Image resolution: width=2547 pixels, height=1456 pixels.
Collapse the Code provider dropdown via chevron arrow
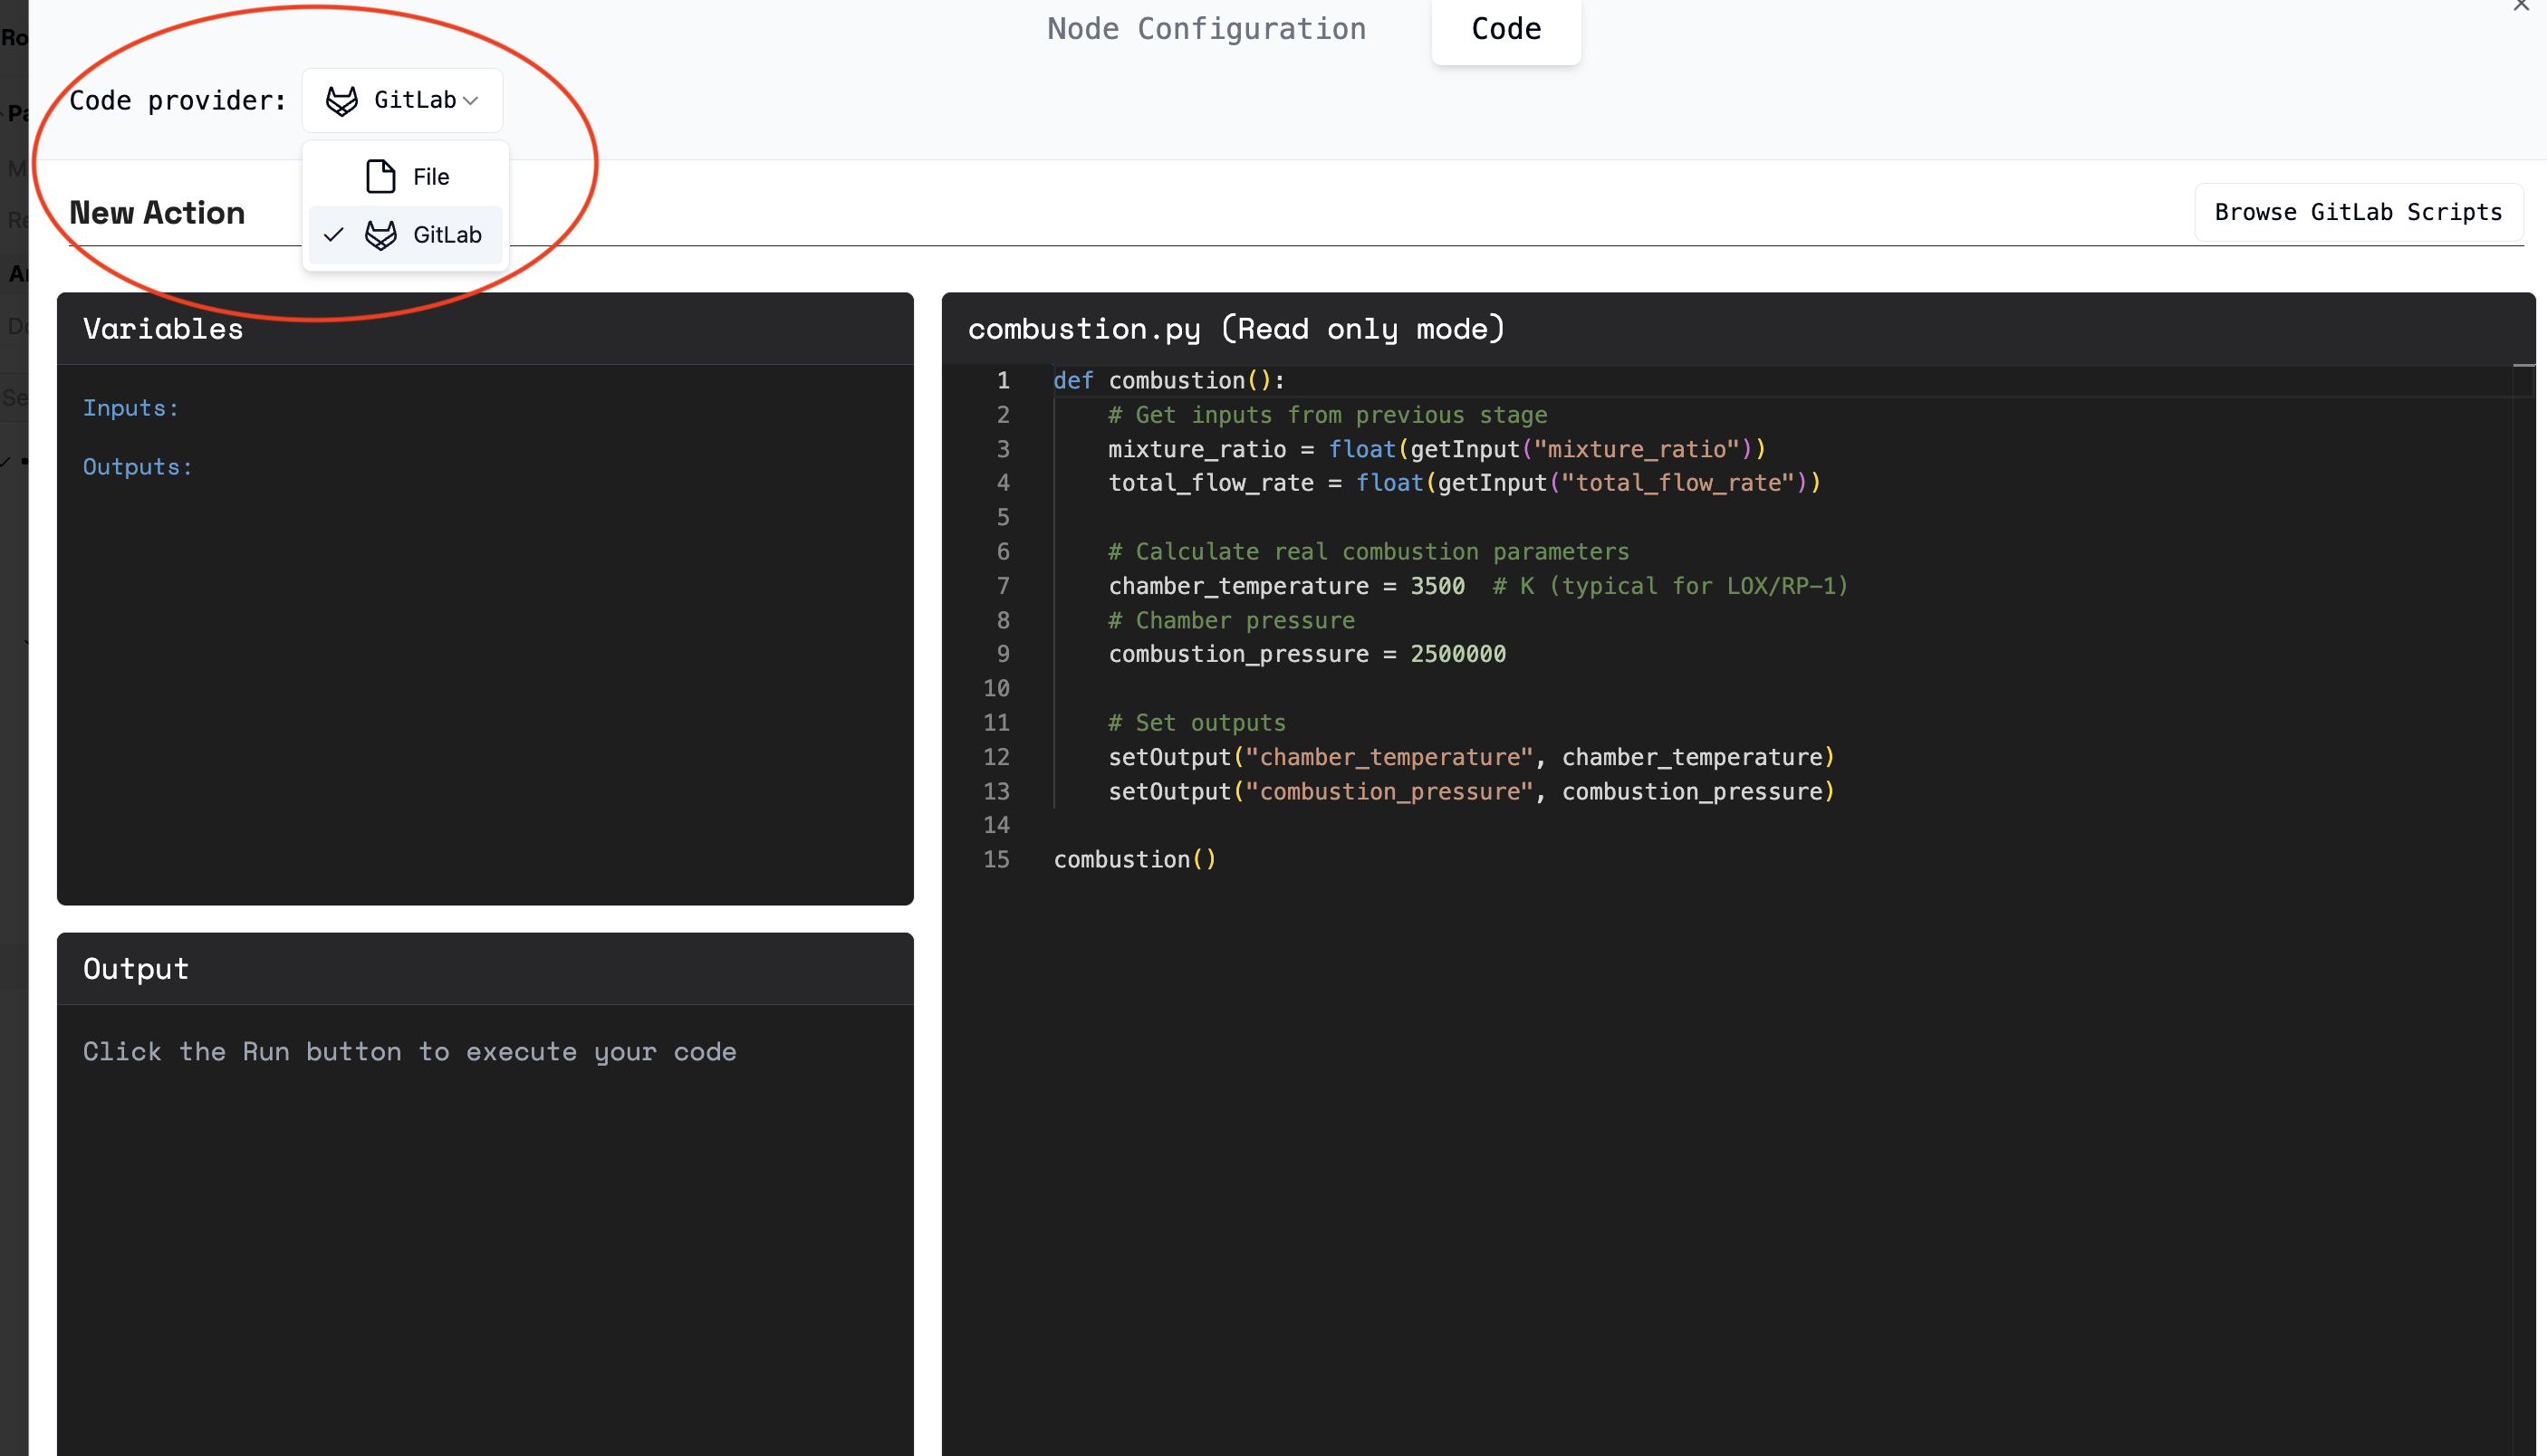coord(471,101)
